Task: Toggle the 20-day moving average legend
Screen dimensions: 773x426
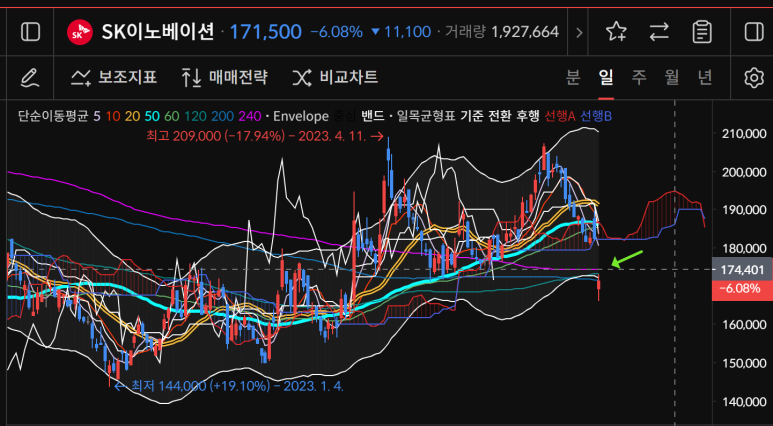Action: [x=132, y=116]
